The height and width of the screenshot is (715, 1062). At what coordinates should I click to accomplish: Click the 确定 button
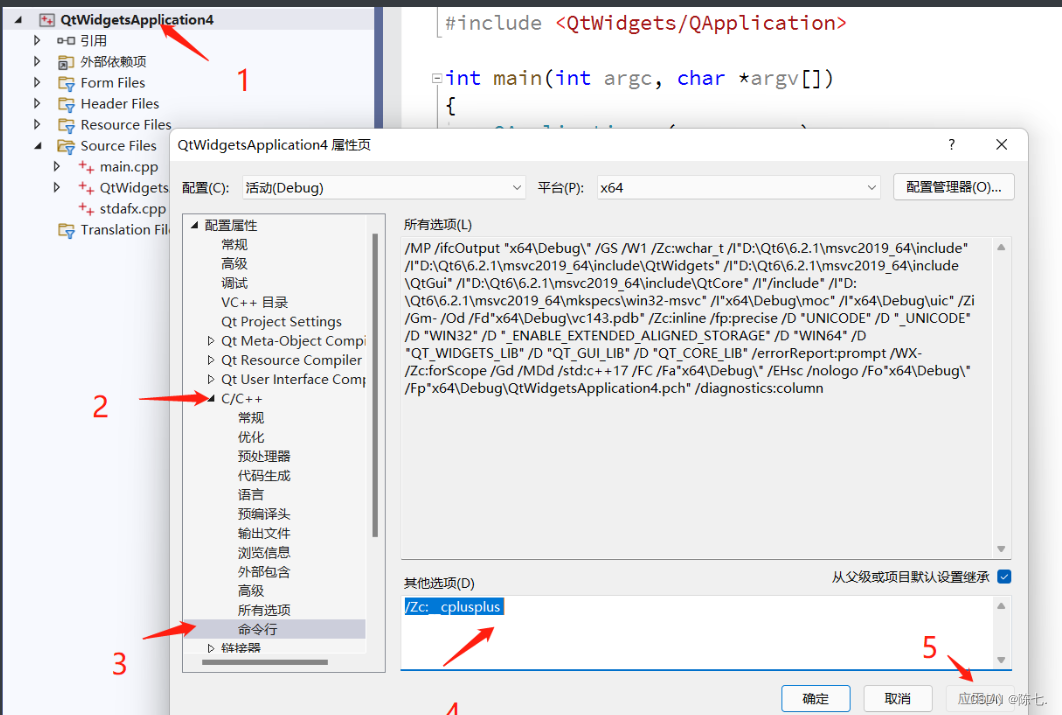tap(815, 698)
